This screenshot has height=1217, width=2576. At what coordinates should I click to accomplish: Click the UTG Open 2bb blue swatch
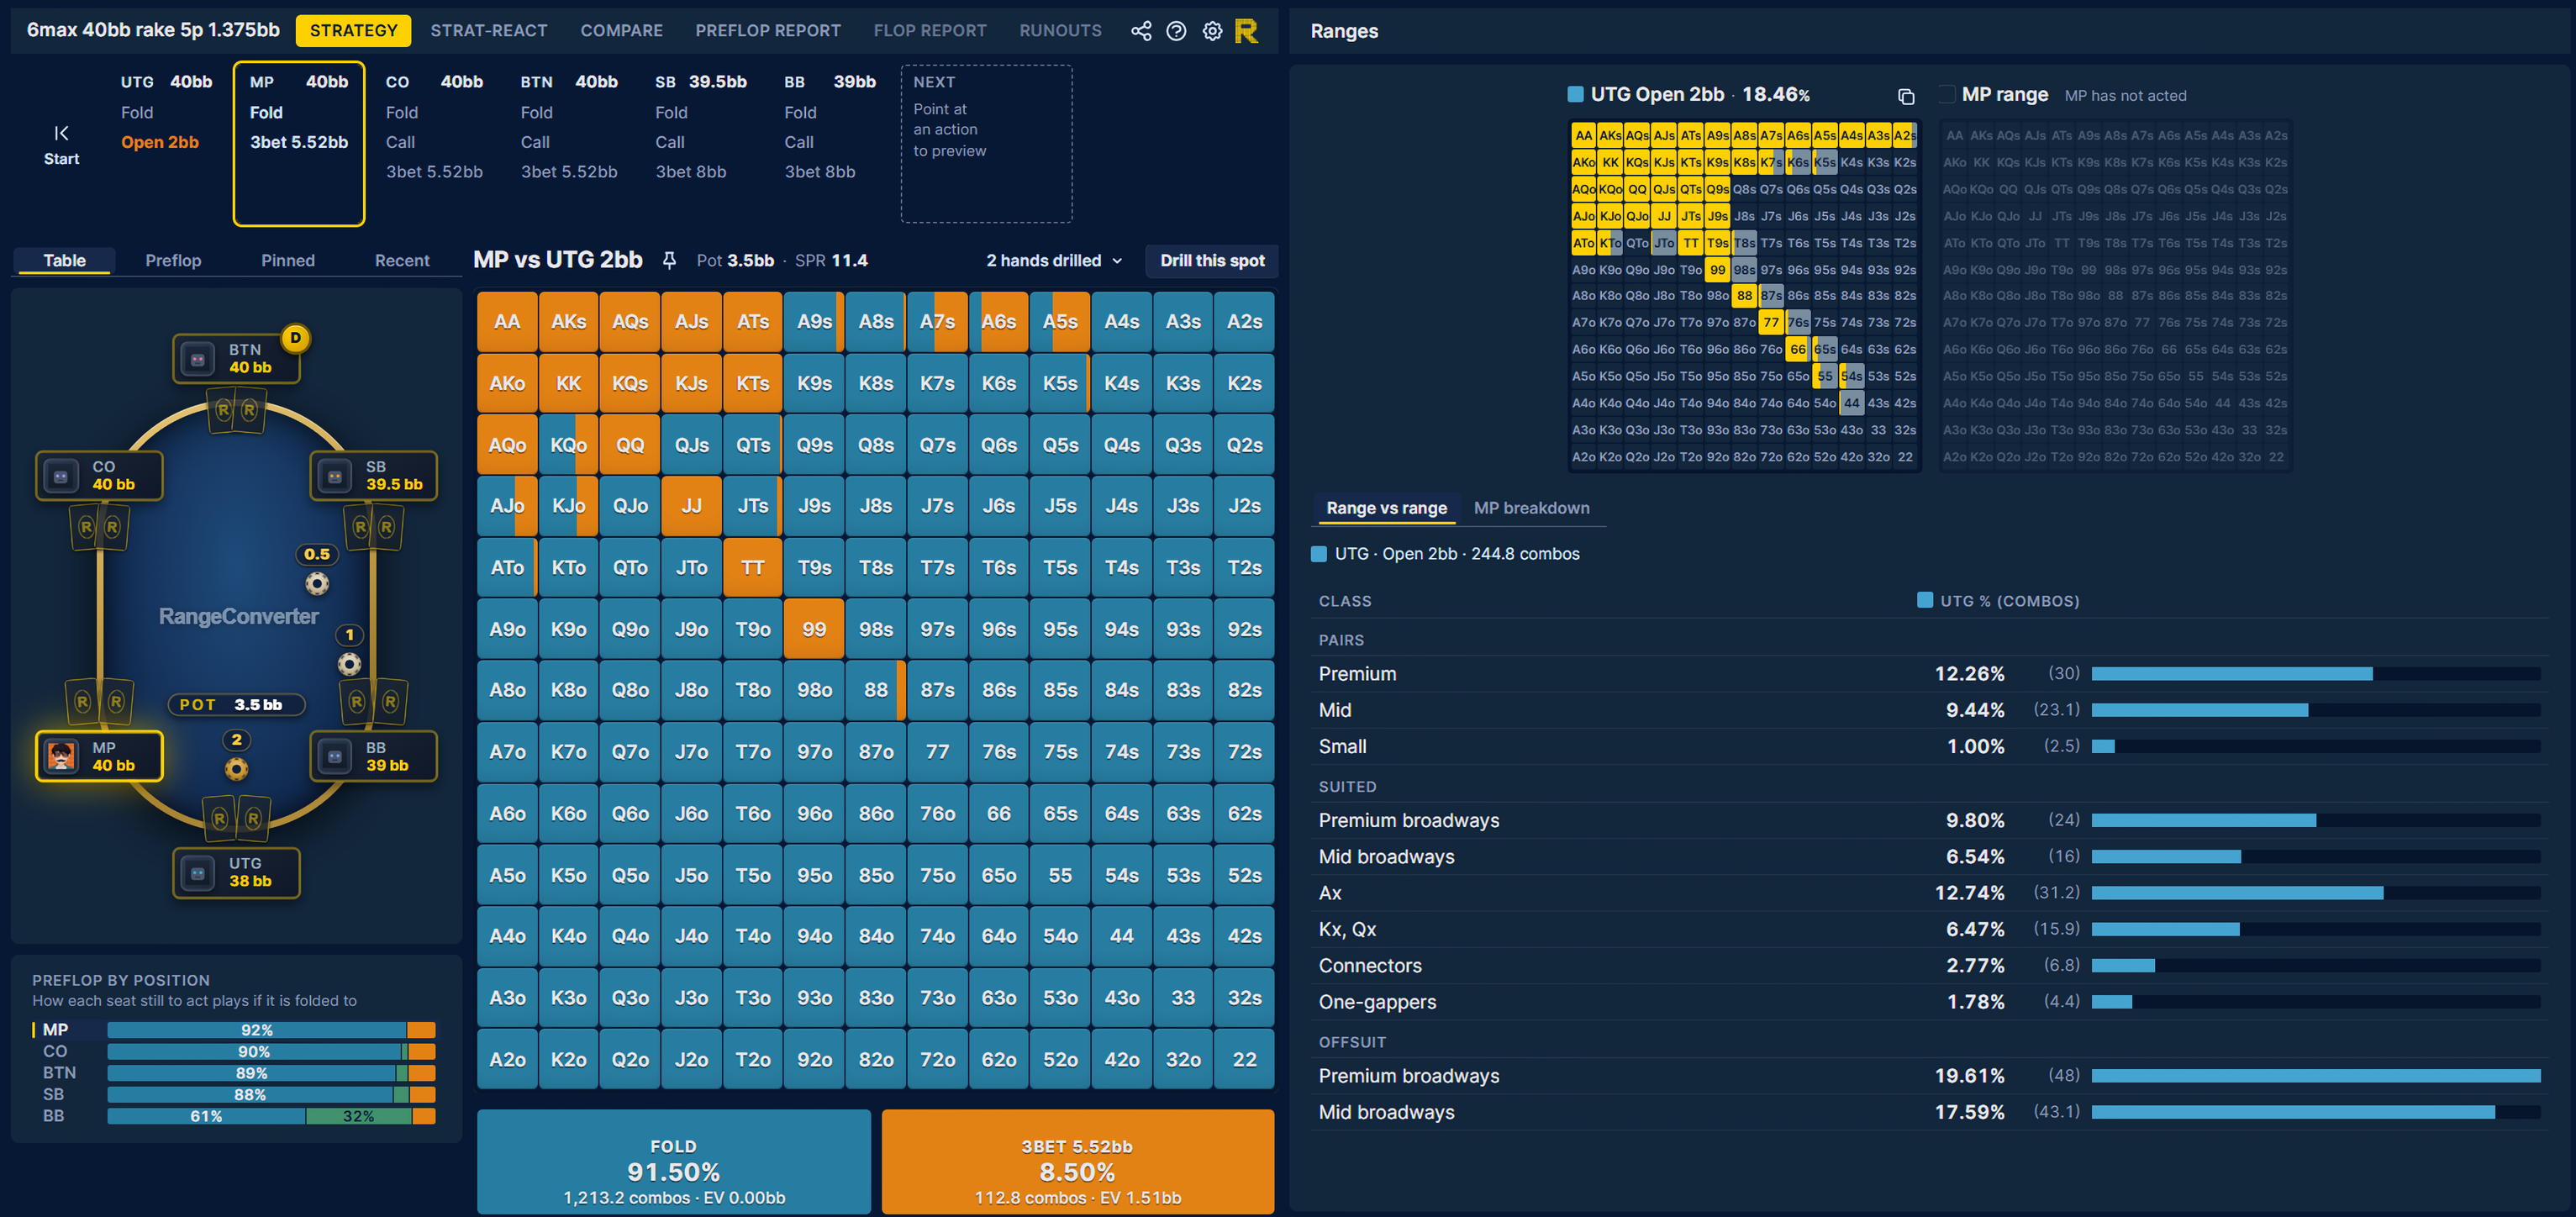click(x=1575, y=94)
